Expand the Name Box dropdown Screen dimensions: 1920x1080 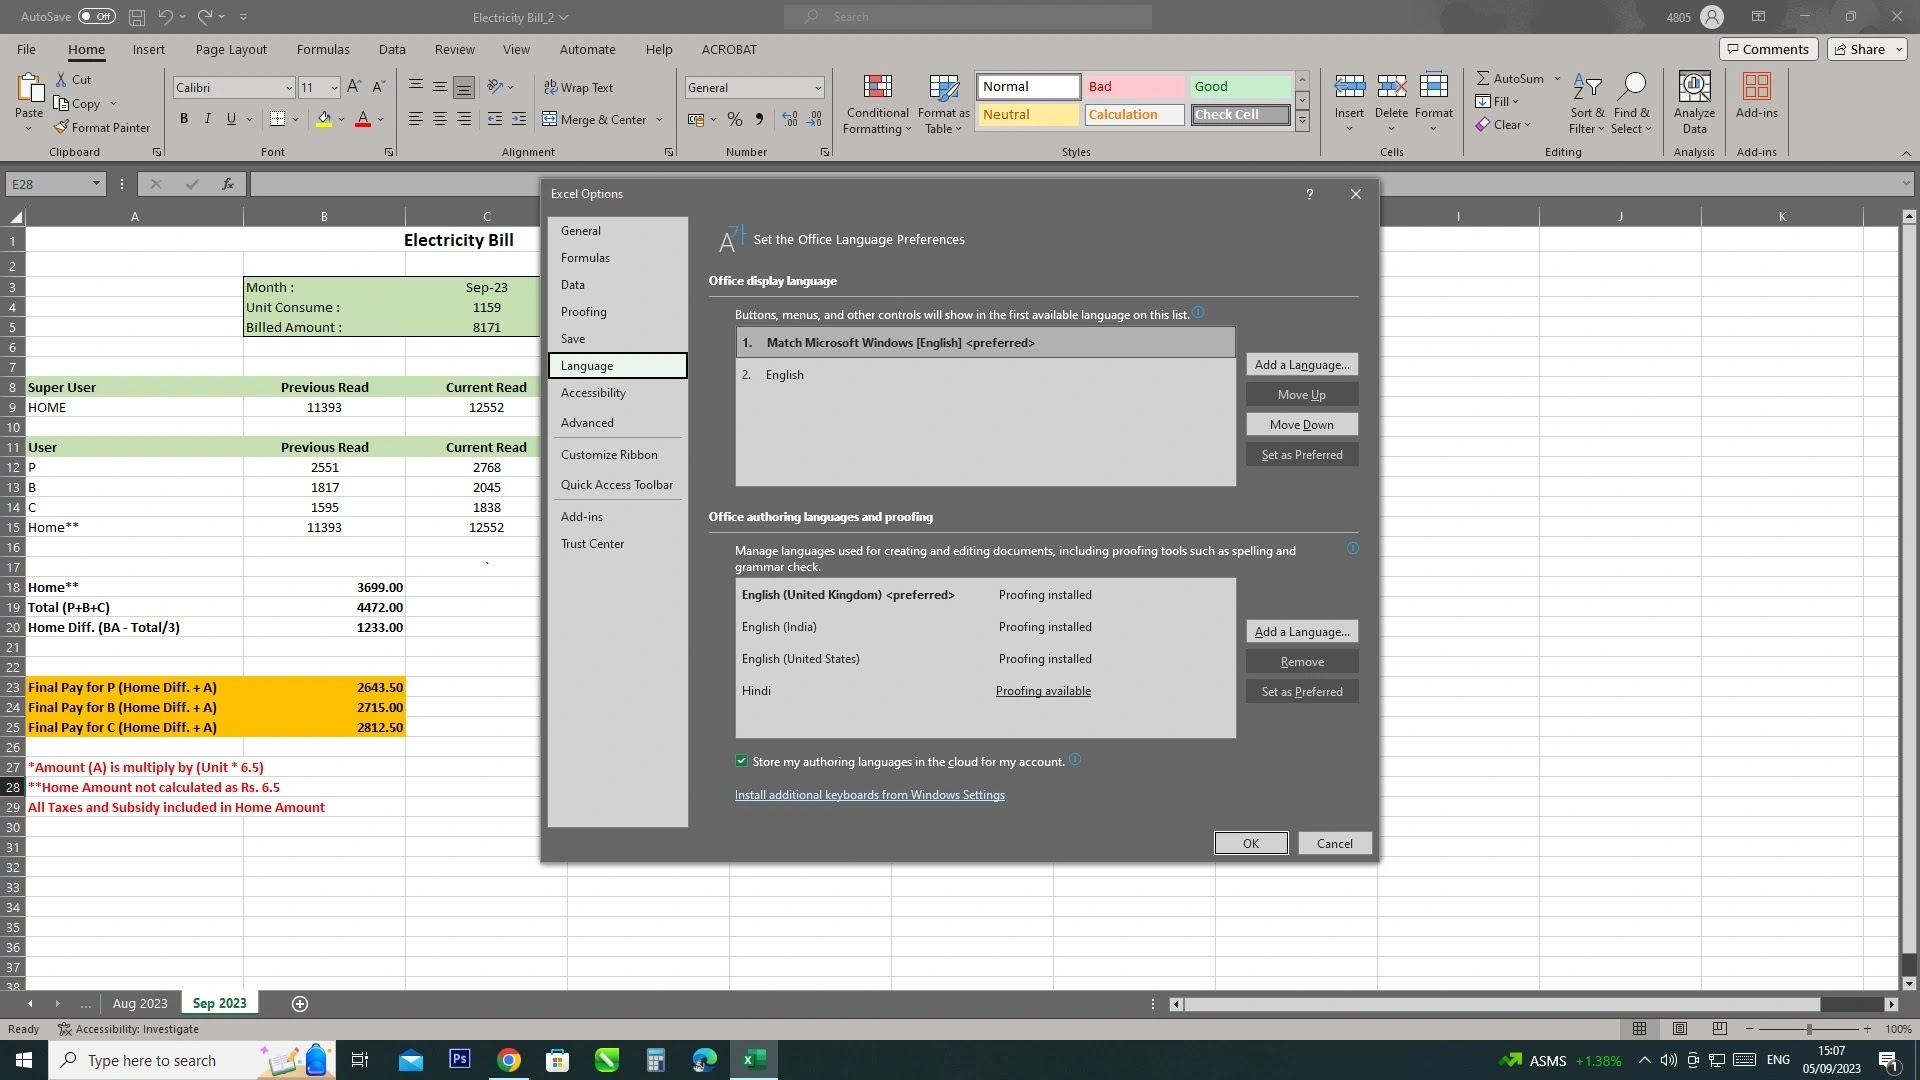pos(96,184)
